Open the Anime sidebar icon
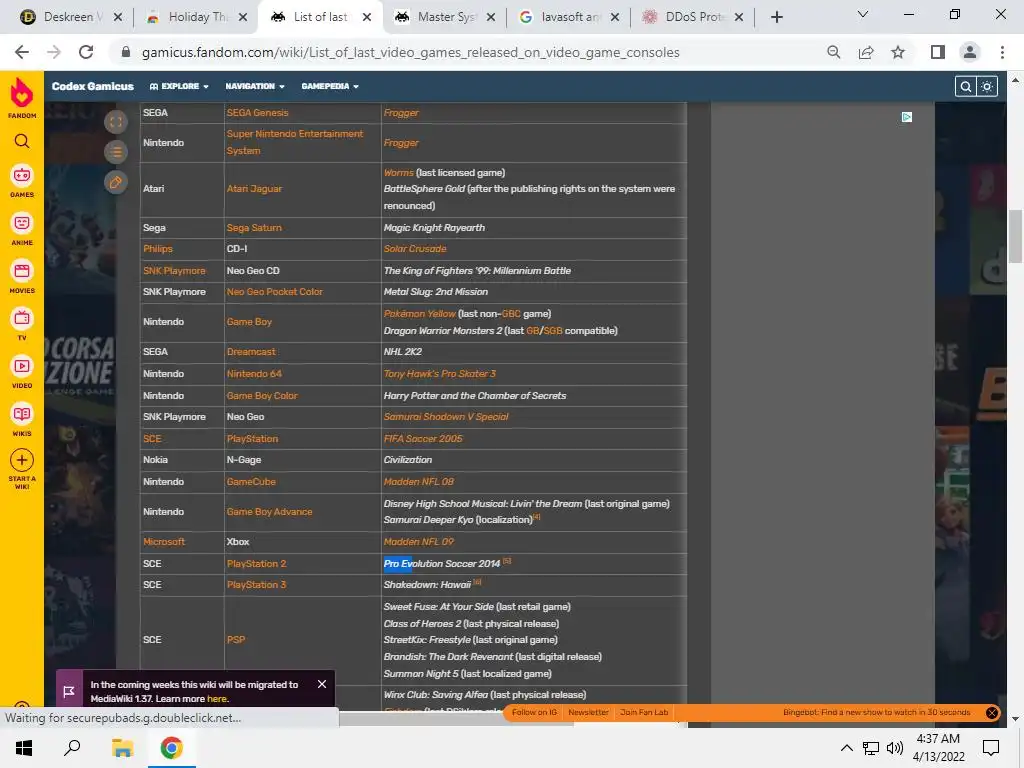This screenshot has width=1024, height=768. point(22,223)
